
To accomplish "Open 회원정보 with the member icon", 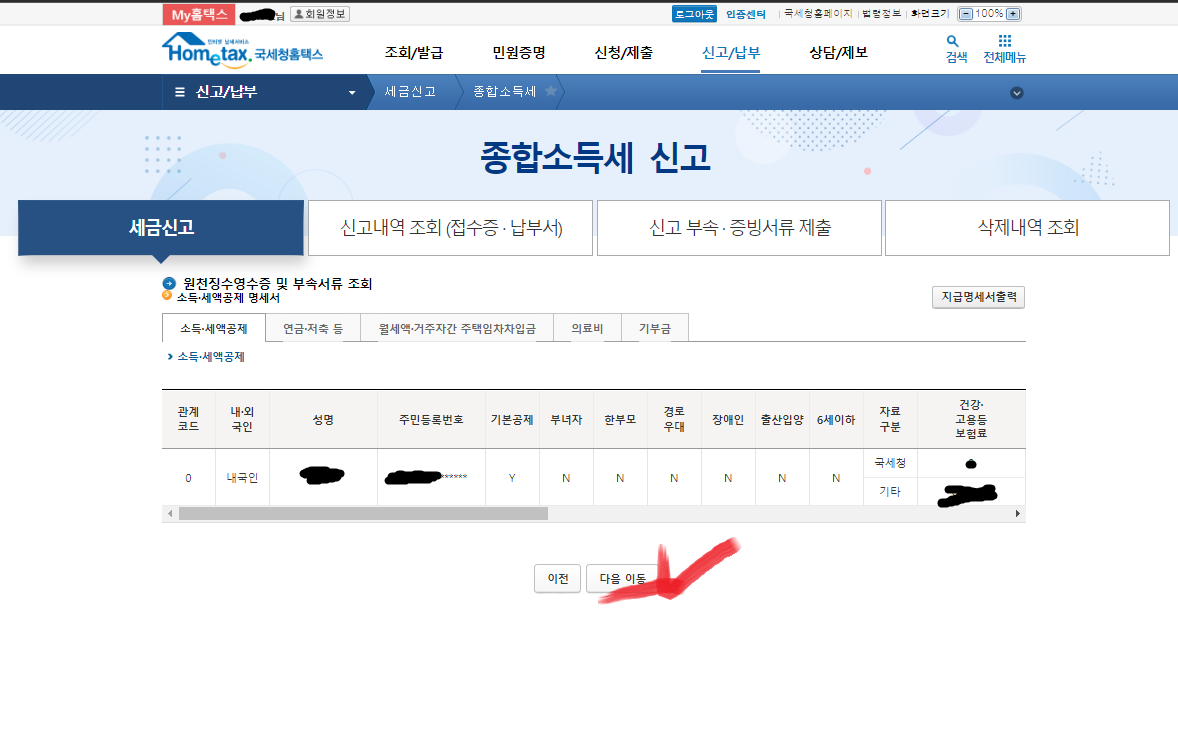I will pyautogui.click(x=319, y=13).
